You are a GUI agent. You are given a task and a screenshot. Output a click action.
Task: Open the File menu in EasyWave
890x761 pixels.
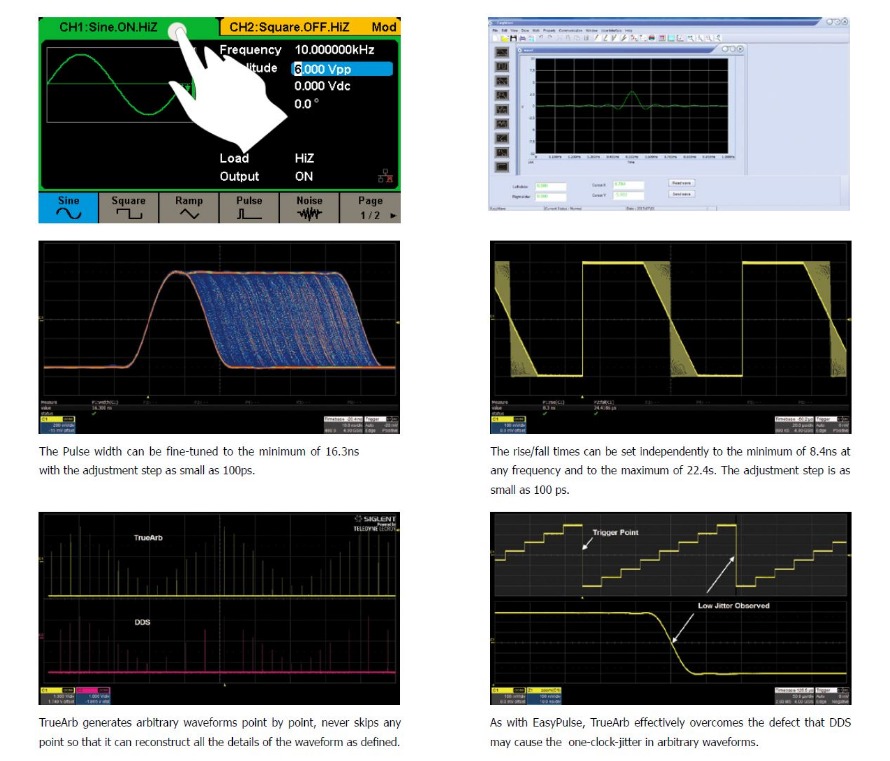495,31
